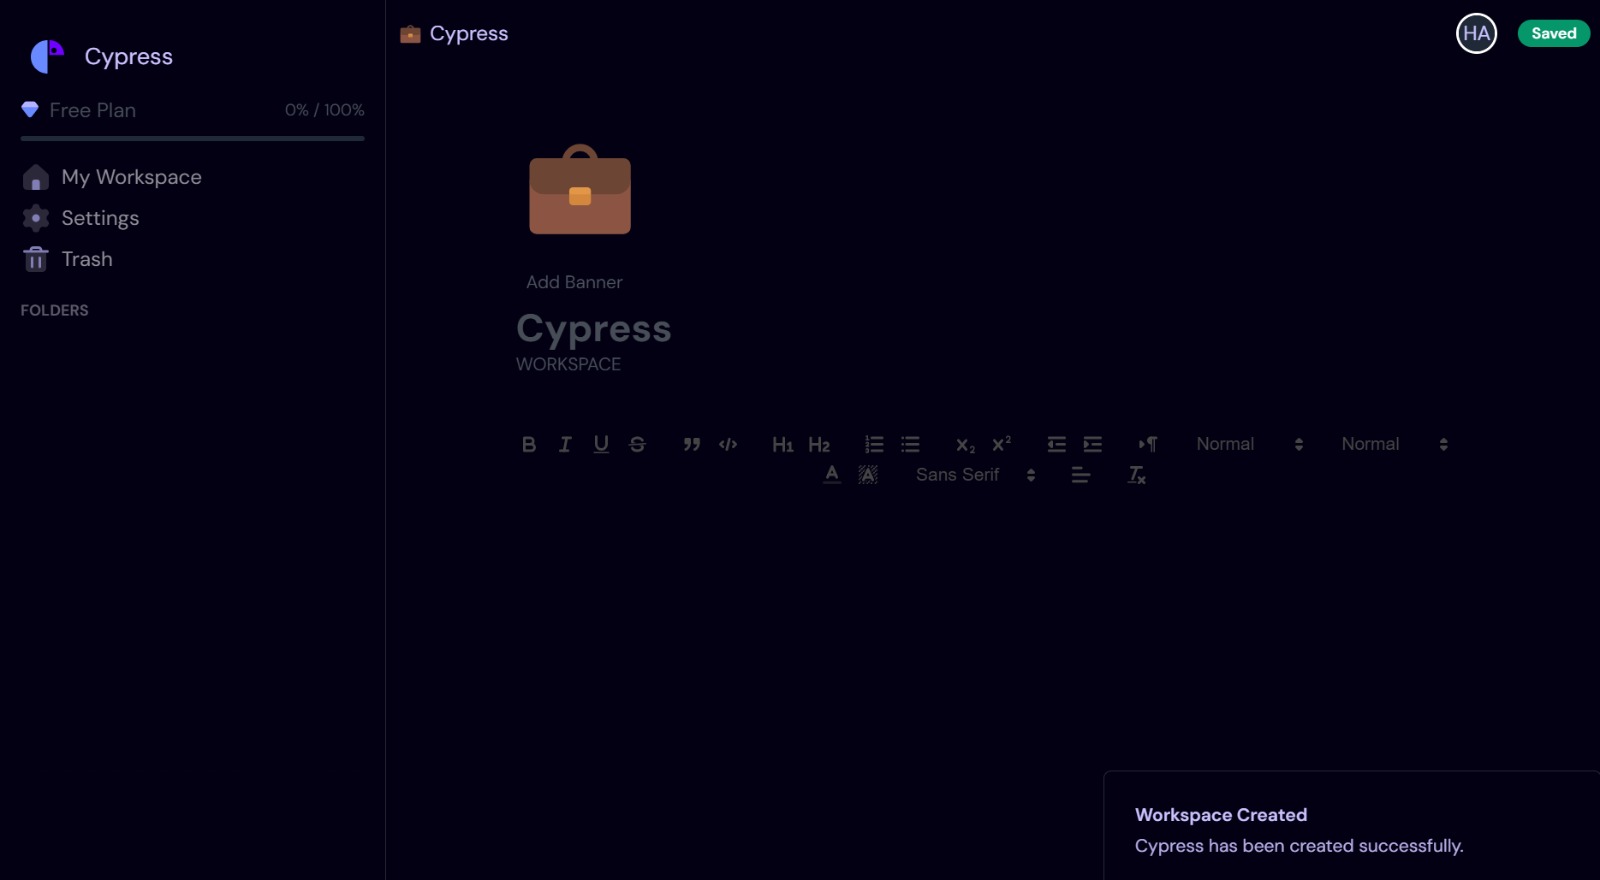Open the first Normal size dropdown
The image size is (1600, 880).
pos(1250,444)
